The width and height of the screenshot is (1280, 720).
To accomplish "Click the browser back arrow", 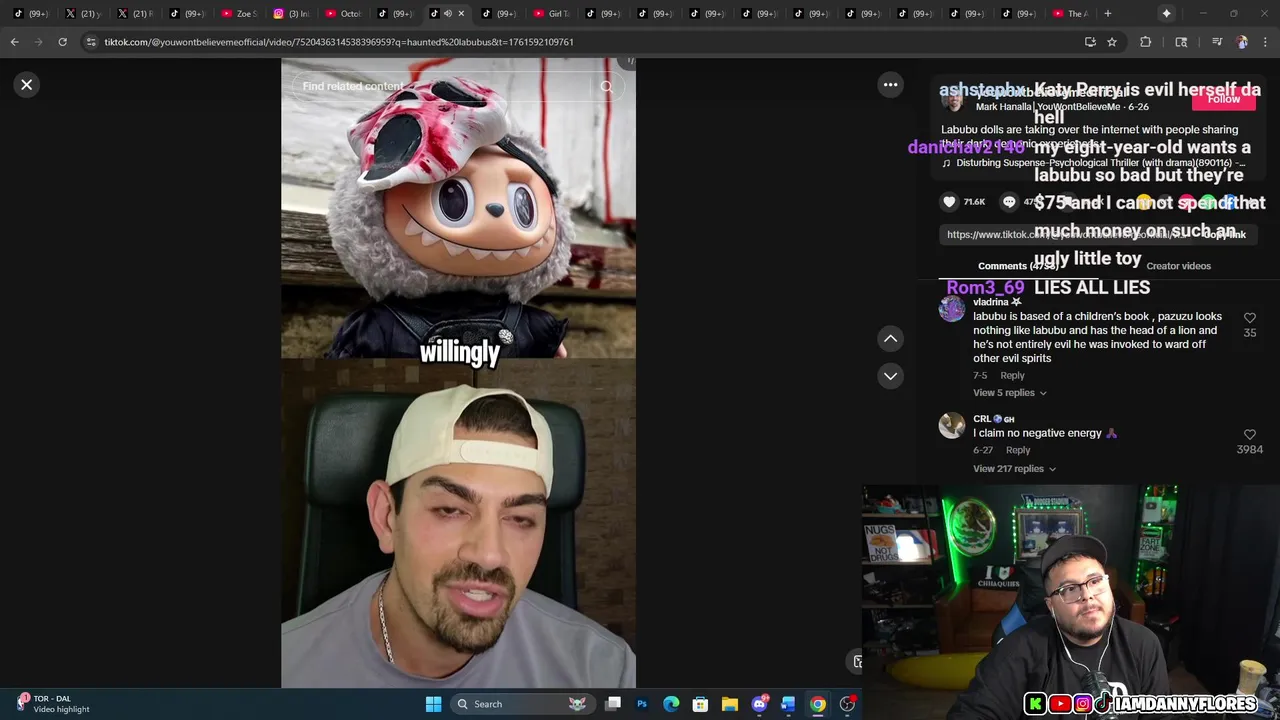I will (14, 42).
